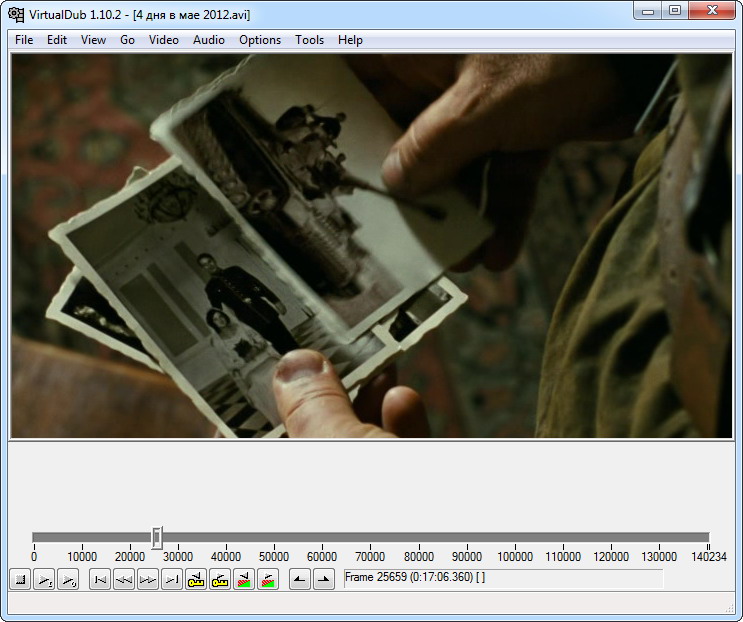Open the Audio menu

click(x=208, y=40)
